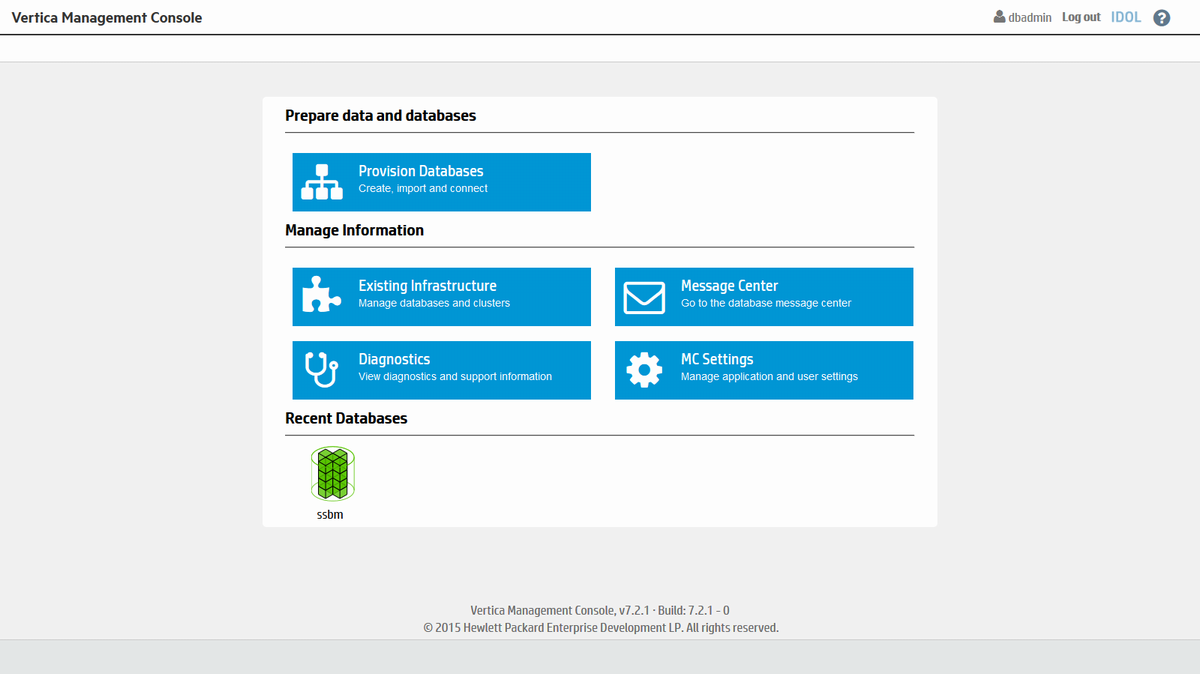The image size is (1200, 674).
Task: Click "Go to the database message center" text
Action: click(x=766, y=303)
